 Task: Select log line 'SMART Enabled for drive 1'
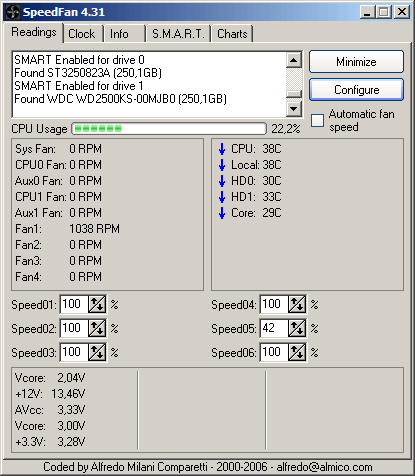(79, 86)
